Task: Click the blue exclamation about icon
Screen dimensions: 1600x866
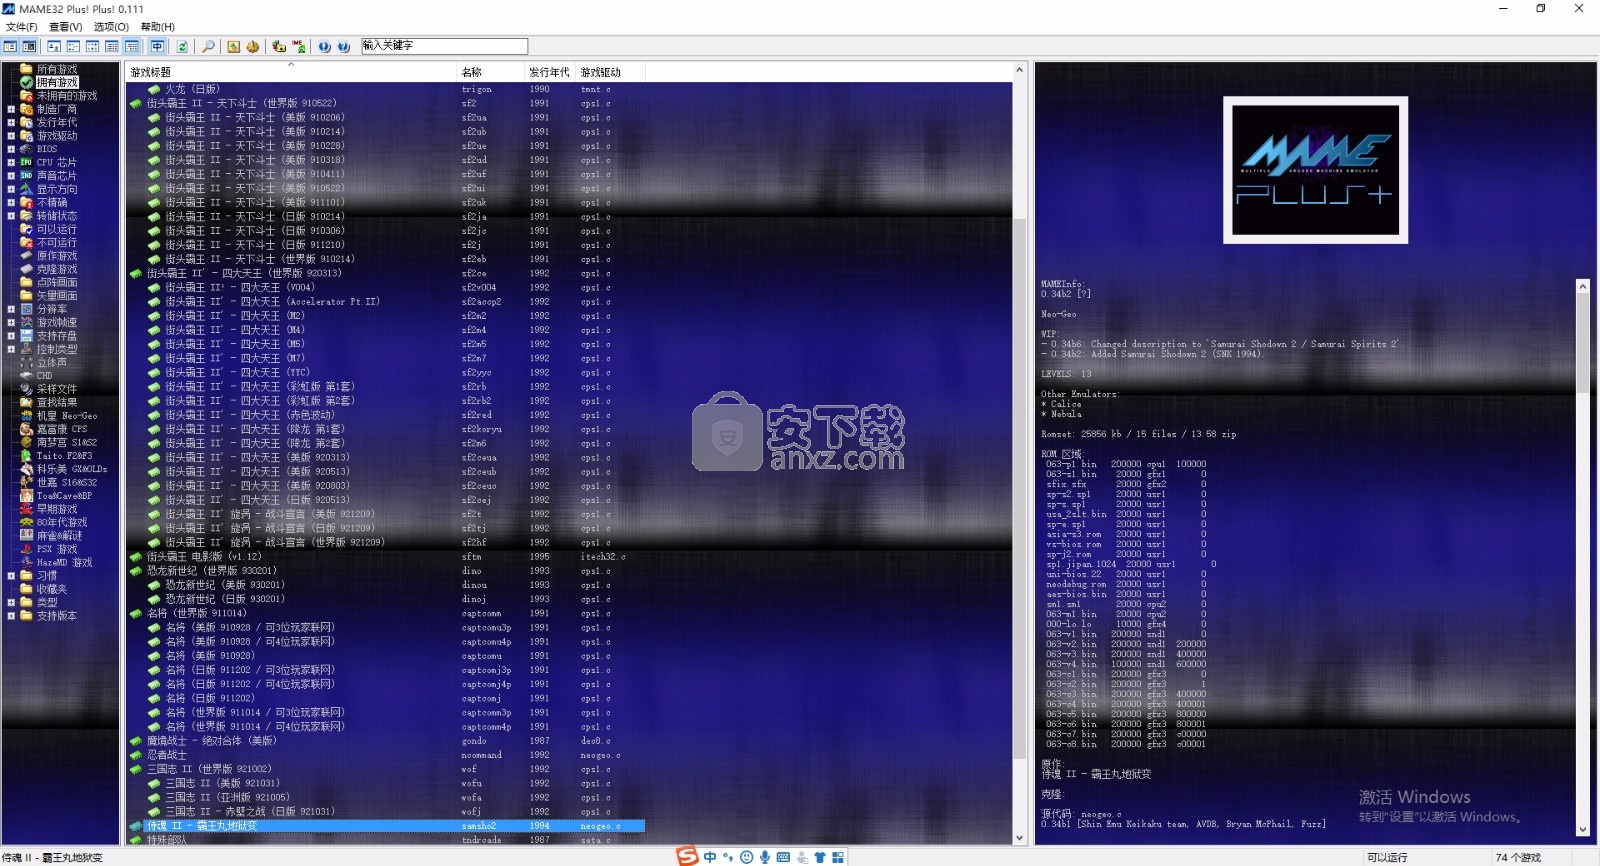Action: [324, 46]
